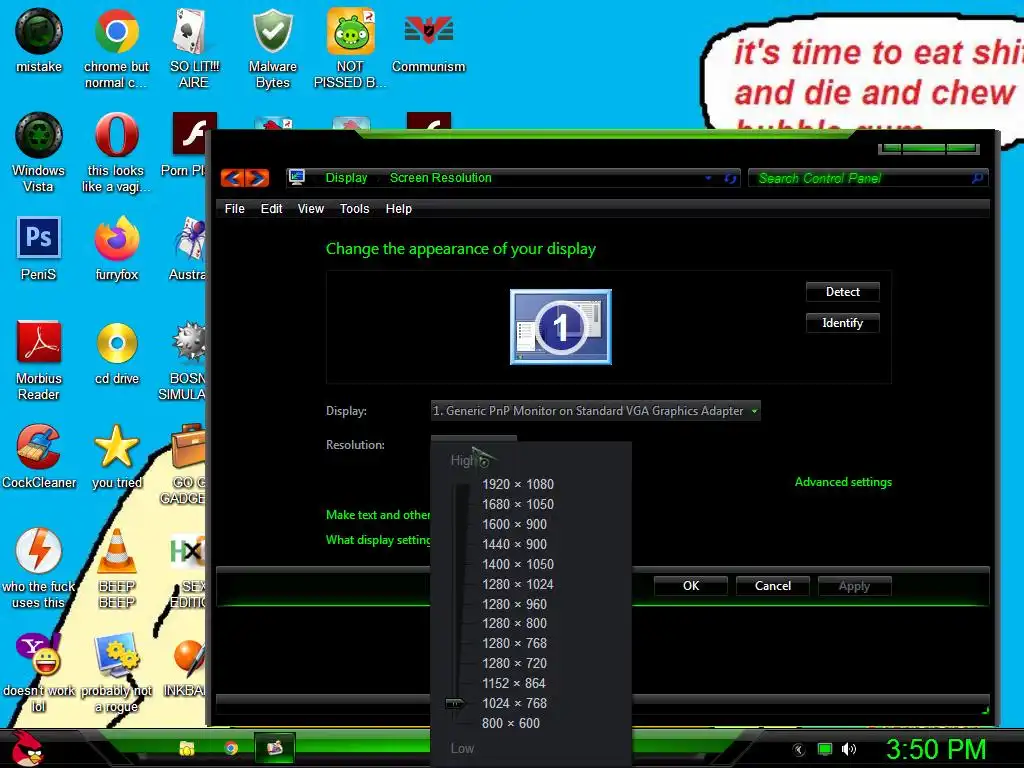1024x768 pixels.
Task: Select 1280 × 1024 in the resolution list
Action: click(517, 584)
